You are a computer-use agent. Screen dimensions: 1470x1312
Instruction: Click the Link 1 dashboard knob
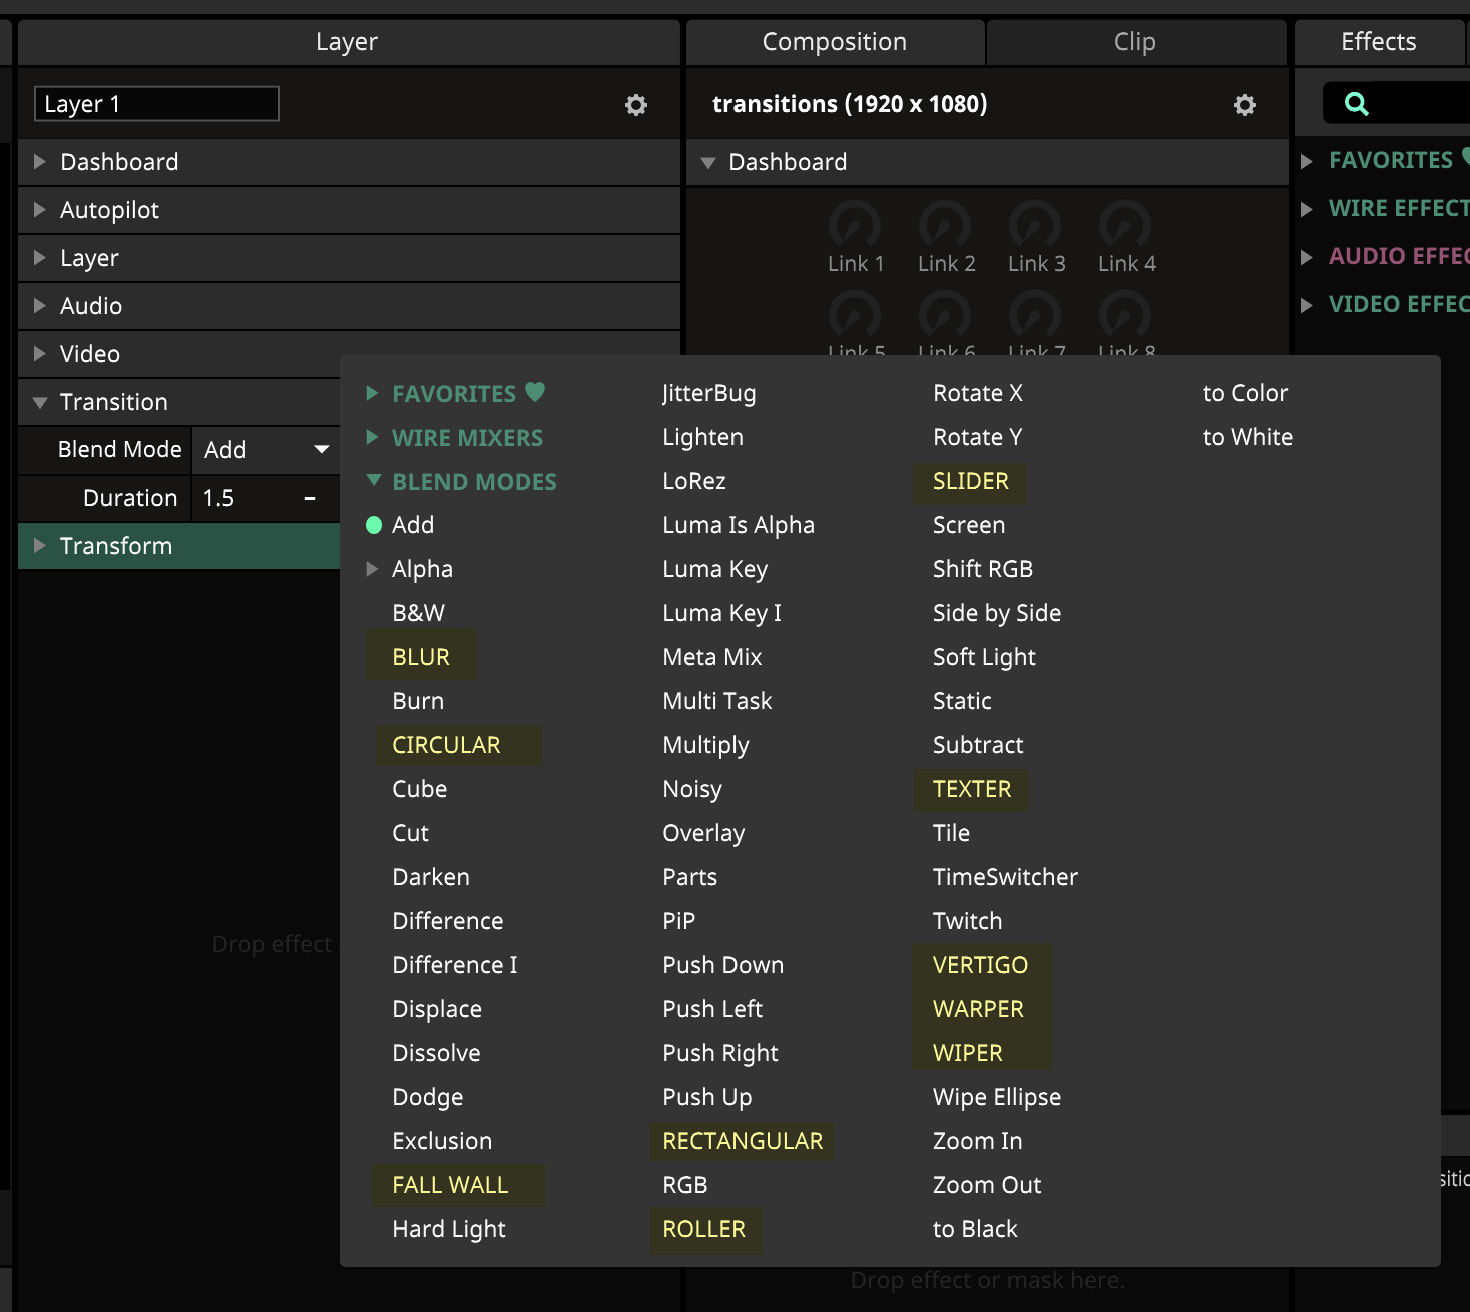[x=855, y=226]
